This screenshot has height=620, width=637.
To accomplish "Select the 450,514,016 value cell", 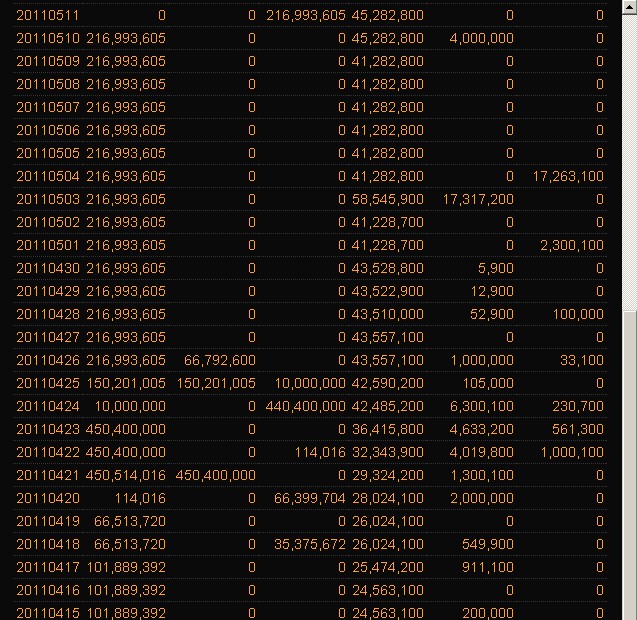I will [126, 475].
